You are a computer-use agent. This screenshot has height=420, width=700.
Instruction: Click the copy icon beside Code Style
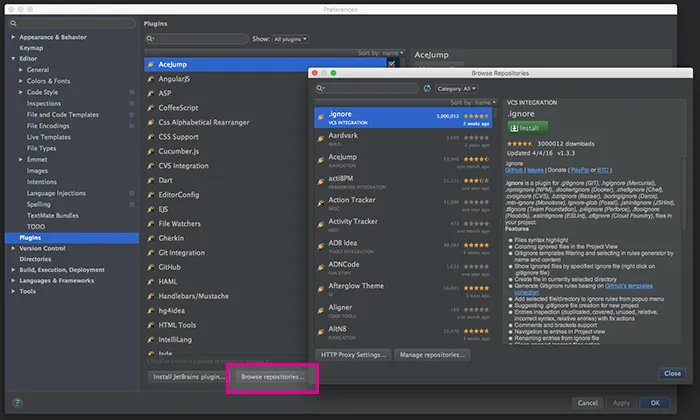tap(132, 92)
